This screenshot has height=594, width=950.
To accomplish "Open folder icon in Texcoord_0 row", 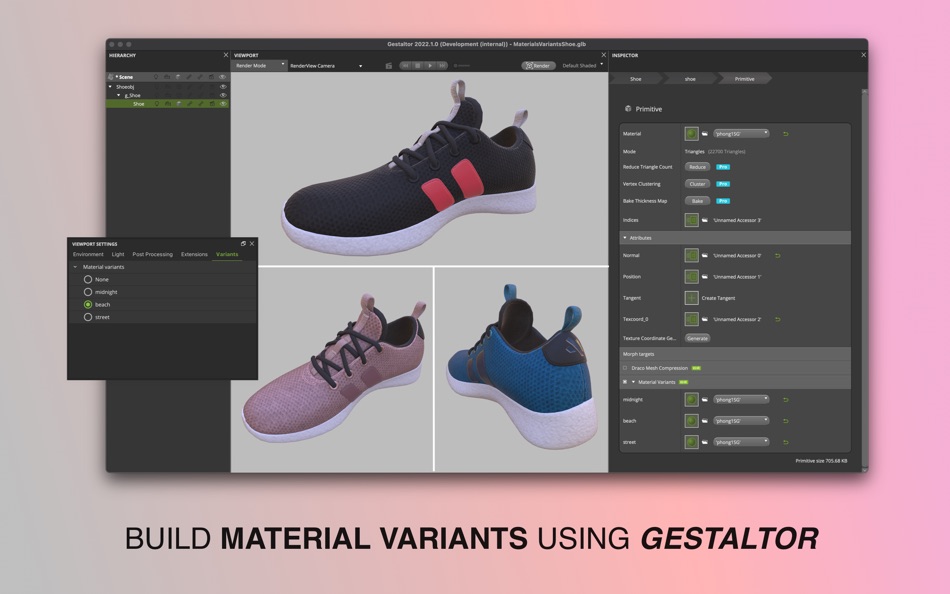I will [705, 319].
